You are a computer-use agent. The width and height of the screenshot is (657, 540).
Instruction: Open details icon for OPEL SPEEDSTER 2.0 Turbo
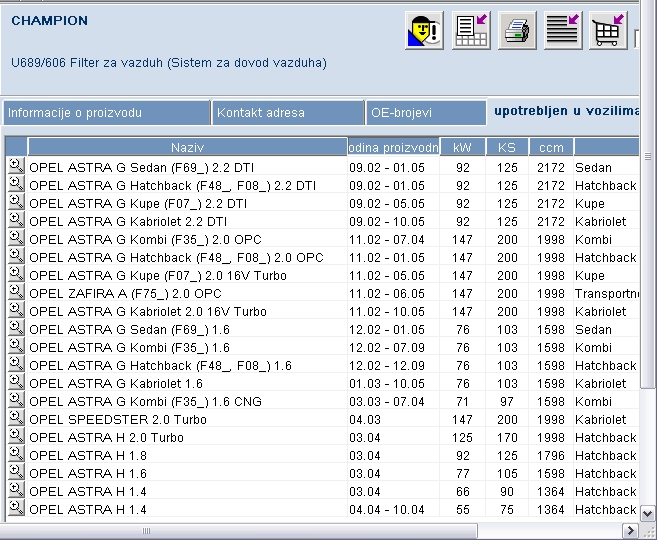(x=16, y=419)
